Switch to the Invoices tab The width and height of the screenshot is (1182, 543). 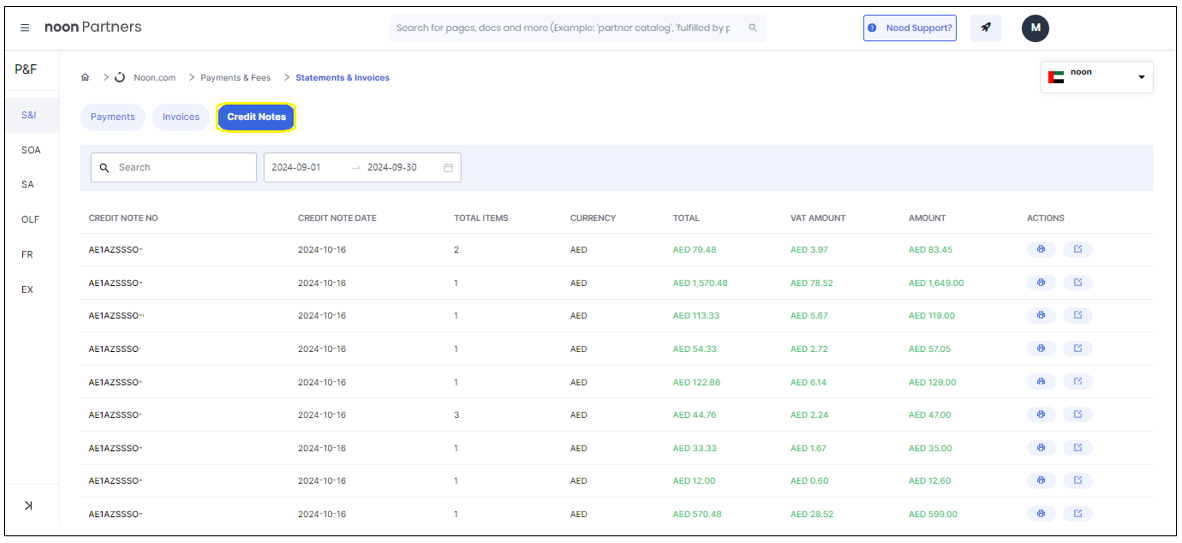click(x=181, y=117)
